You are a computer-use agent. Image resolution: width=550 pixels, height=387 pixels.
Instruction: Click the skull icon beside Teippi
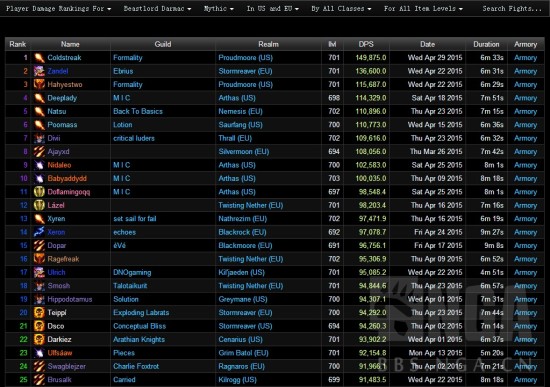[39, 313]
